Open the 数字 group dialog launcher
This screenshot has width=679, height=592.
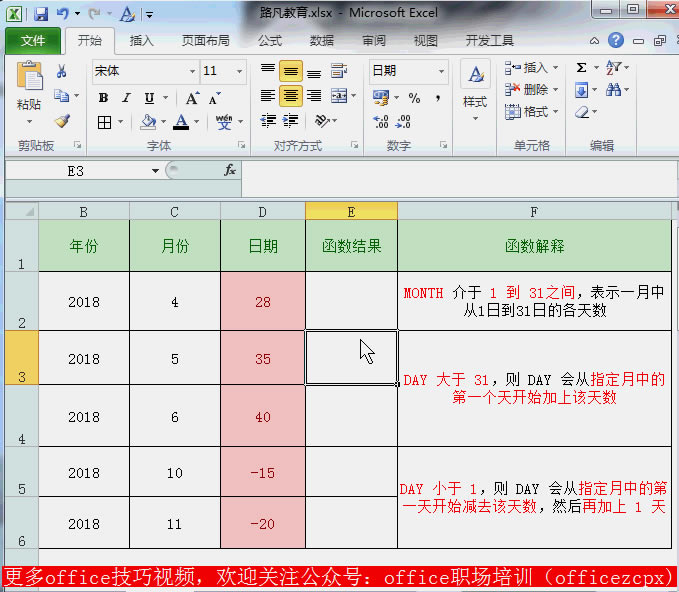443,145
